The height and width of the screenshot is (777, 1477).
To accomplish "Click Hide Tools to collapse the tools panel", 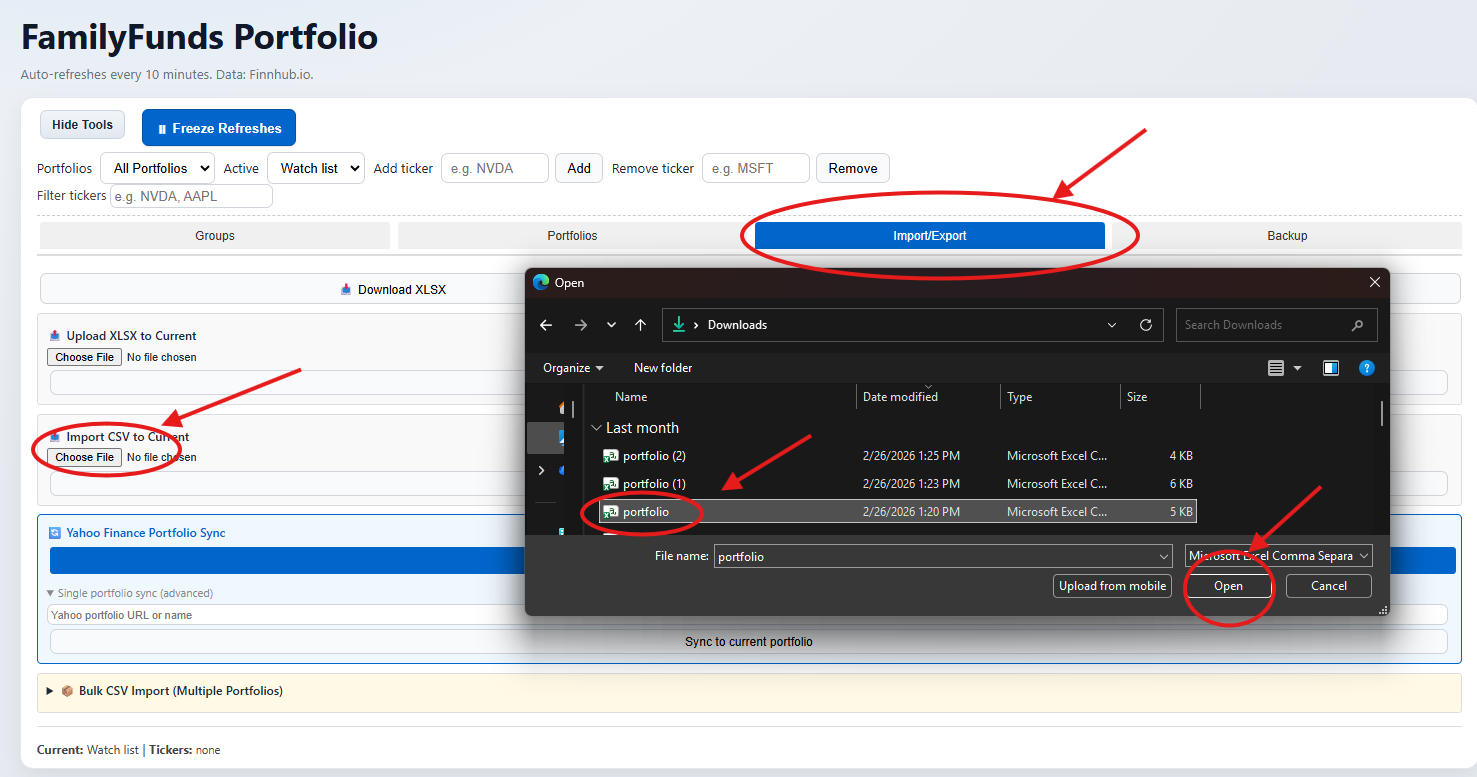I will point(82,124).
